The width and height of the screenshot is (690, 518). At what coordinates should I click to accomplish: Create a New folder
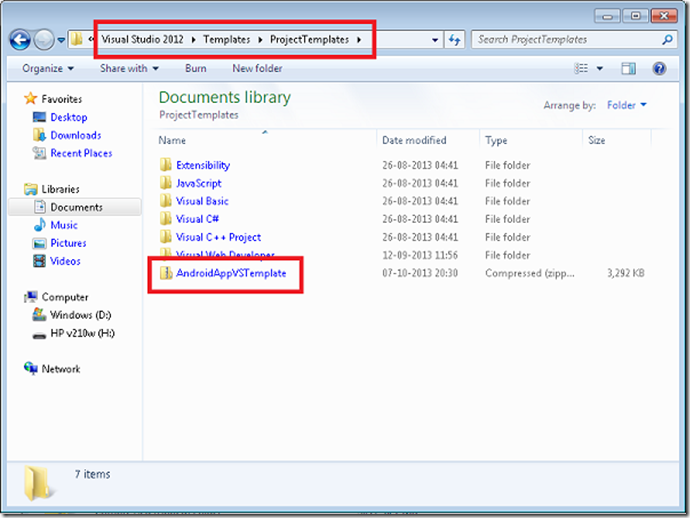257,69
